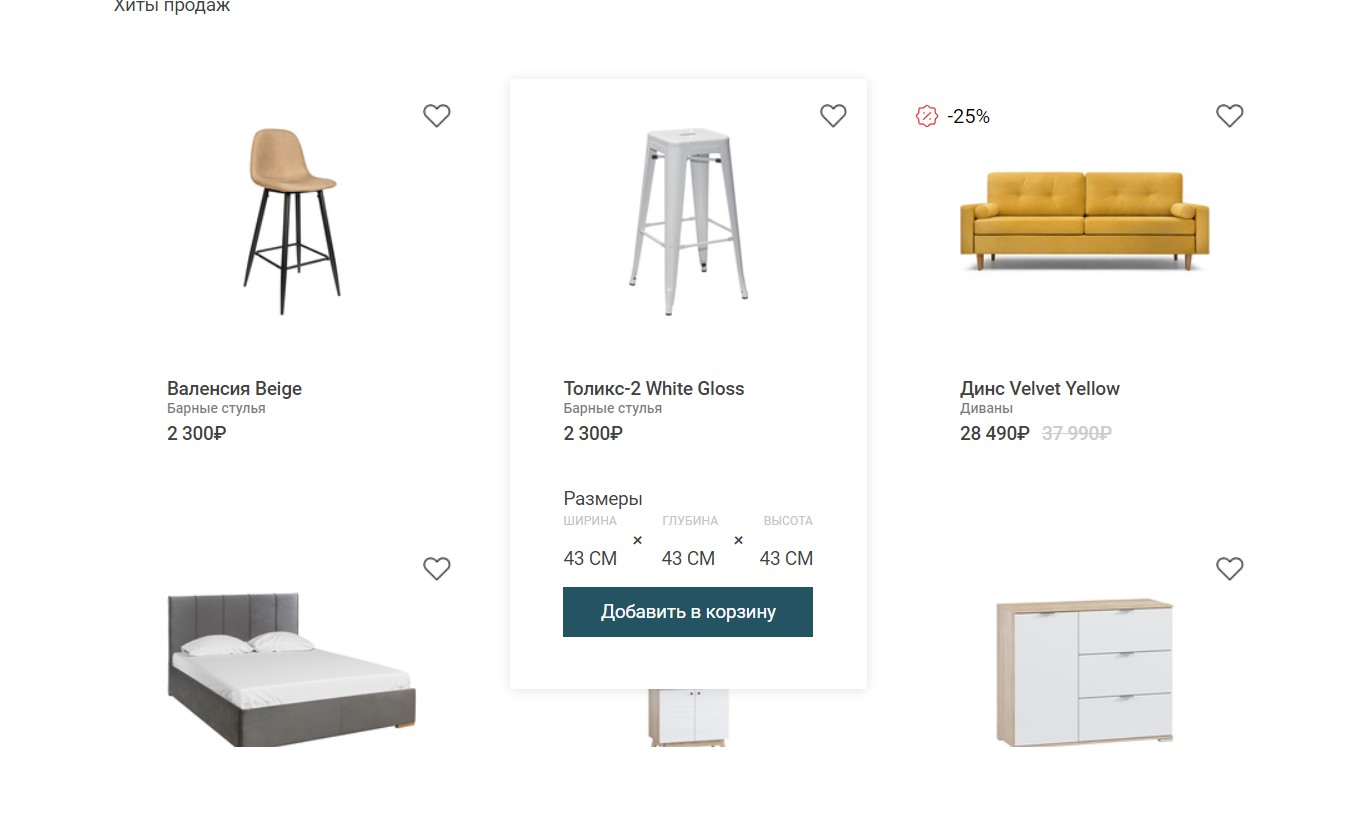Add Валенсия Beige stool to favorites
The image size is (1354, 838).
[436, 116]
